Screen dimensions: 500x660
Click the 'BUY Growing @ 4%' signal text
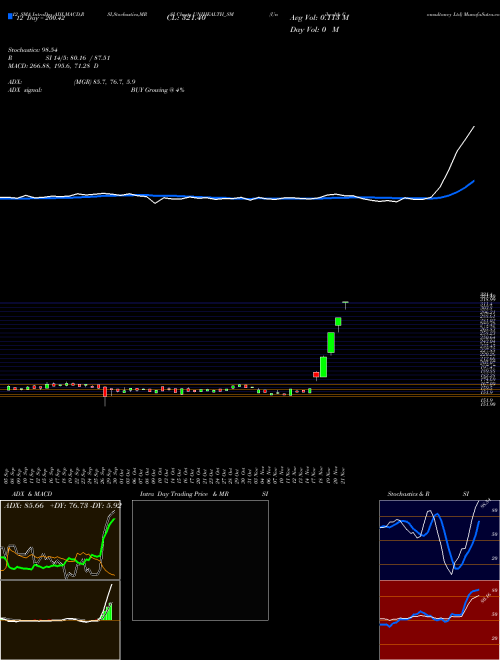pyautogui.click(x=157, y=90)
